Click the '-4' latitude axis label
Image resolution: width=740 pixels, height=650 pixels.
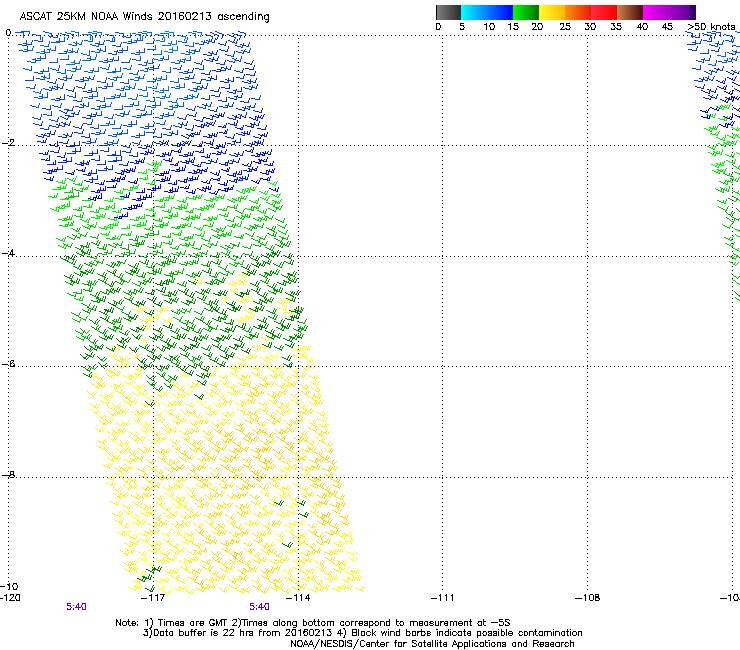(8, 253)
